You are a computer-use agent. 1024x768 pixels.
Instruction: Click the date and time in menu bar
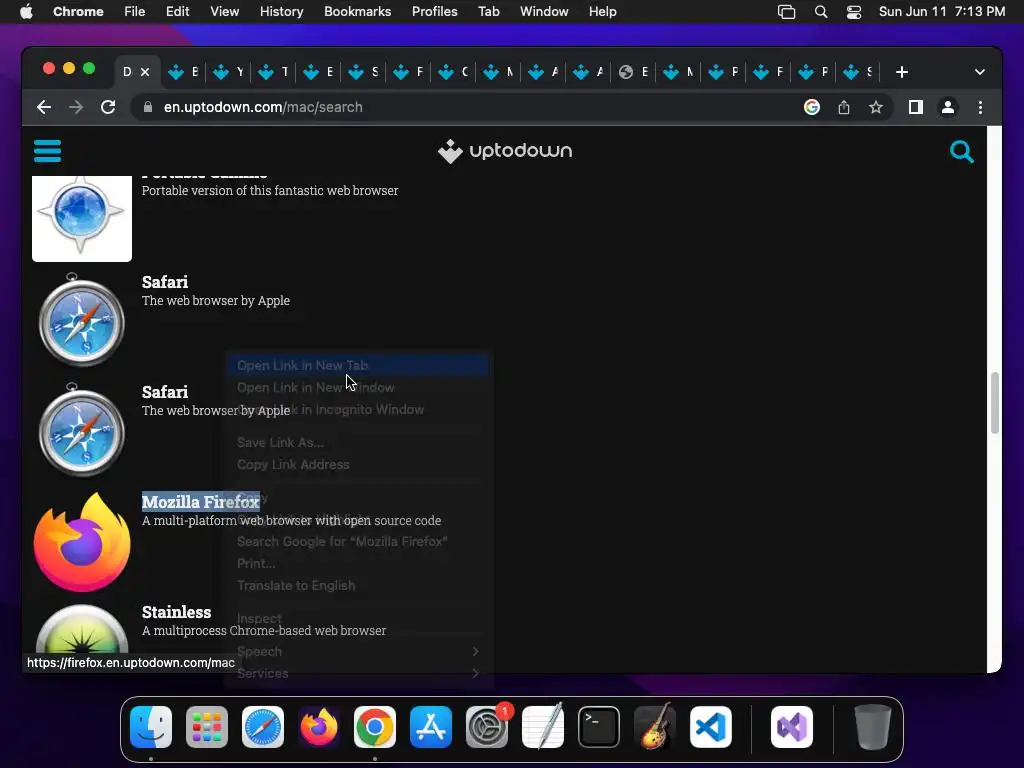[942, 11]
